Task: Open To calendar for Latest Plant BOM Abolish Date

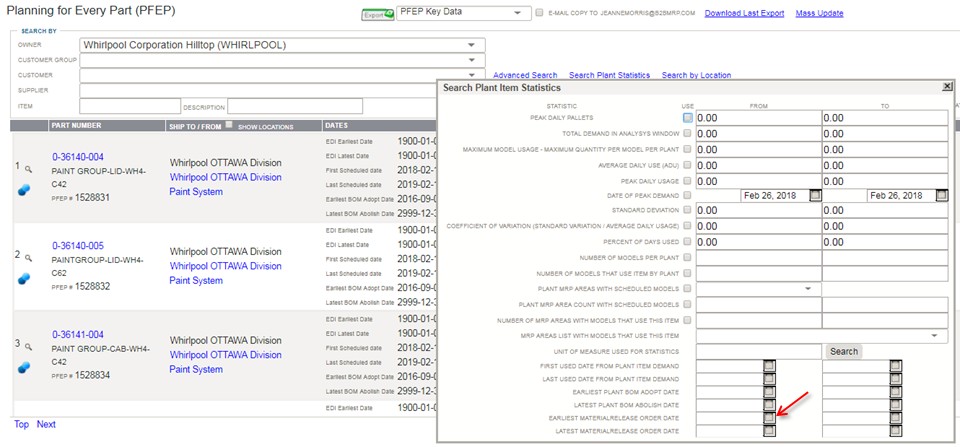Action: point(896,405)
